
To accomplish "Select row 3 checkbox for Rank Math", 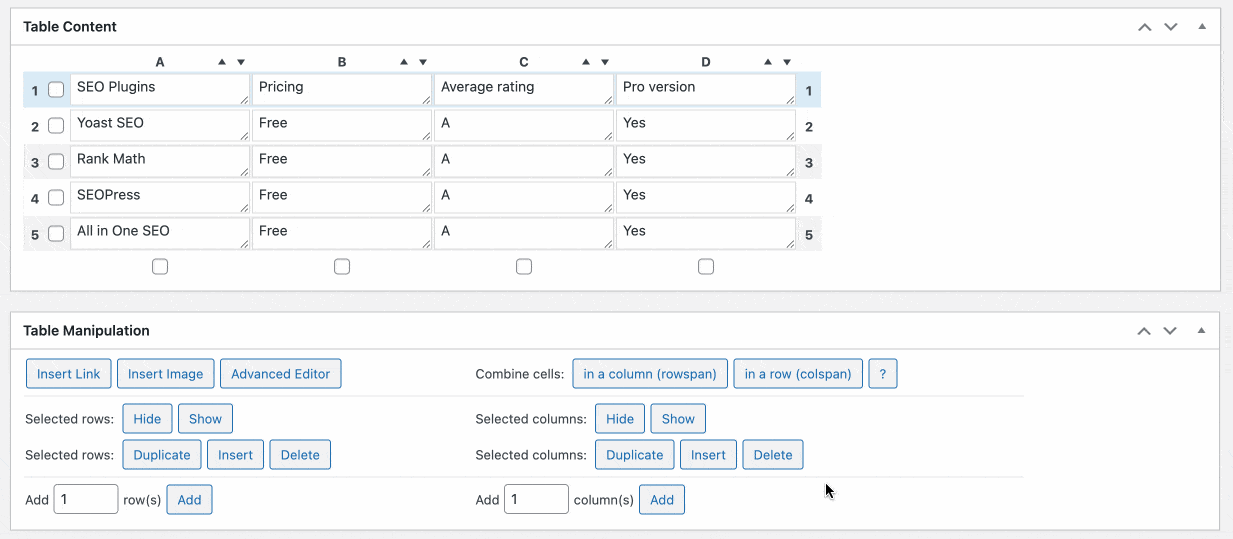I will pos(56,162).
